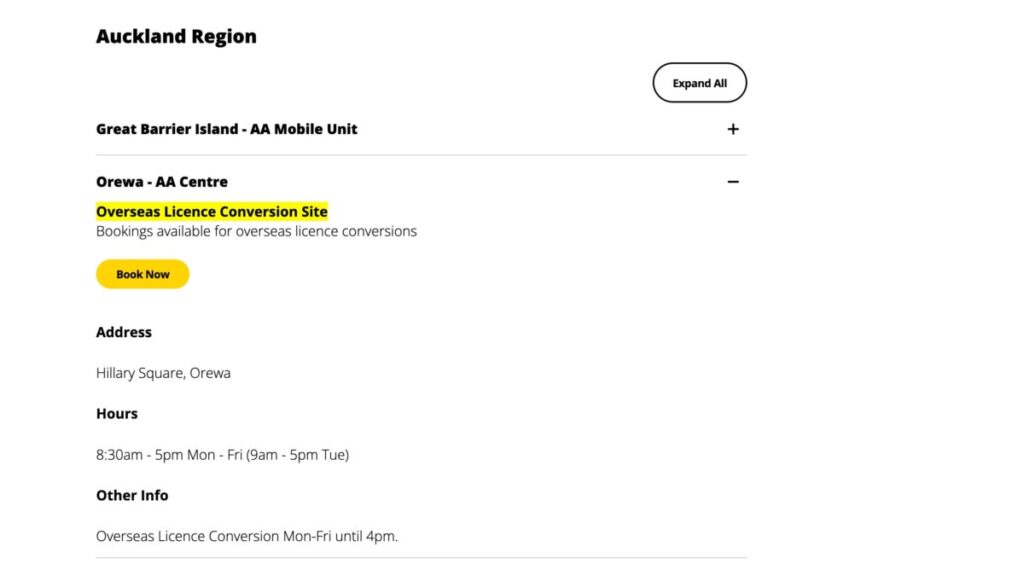Click the Address heading
Image resolution: width=1024 pixels, height=576 pixels.
[x=123, y=332]
